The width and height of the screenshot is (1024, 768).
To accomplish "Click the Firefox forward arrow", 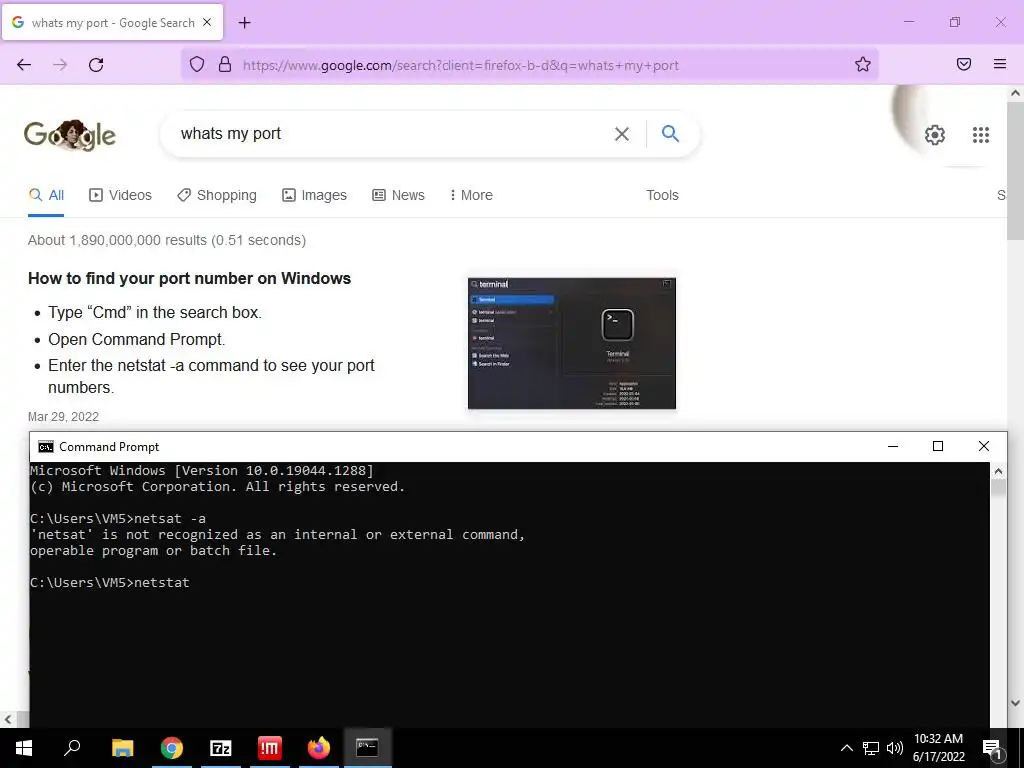I will (60, 65).
